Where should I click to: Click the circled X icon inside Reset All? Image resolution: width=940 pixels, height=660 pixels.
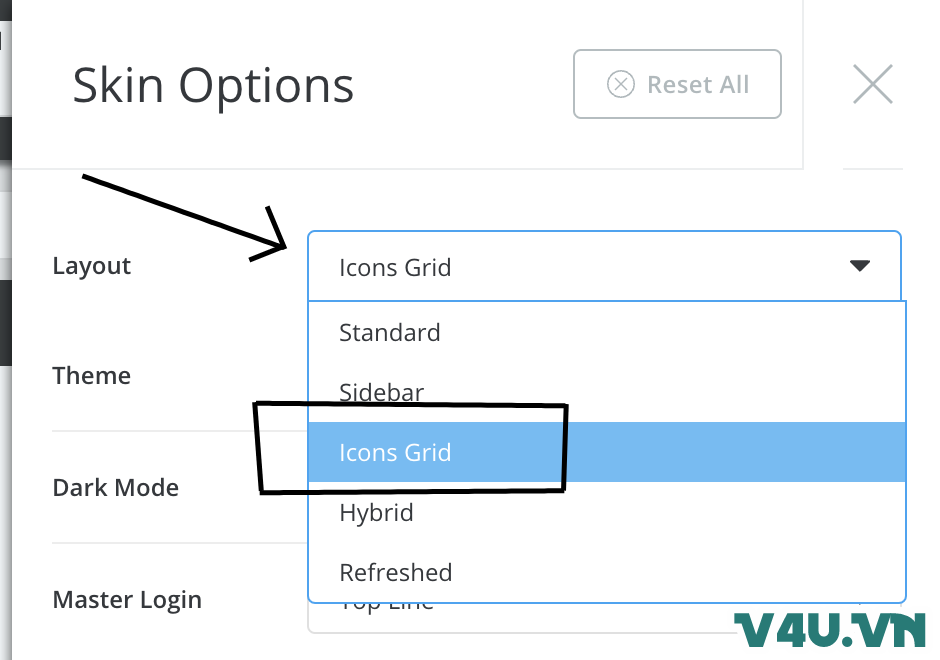coord(622,84)
